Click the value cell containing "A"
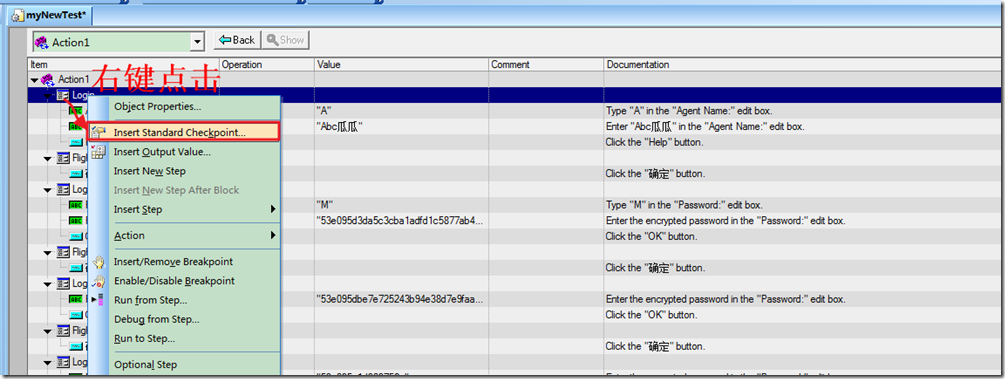This screenshot has width=1005, height=379. tap(401, 110)
